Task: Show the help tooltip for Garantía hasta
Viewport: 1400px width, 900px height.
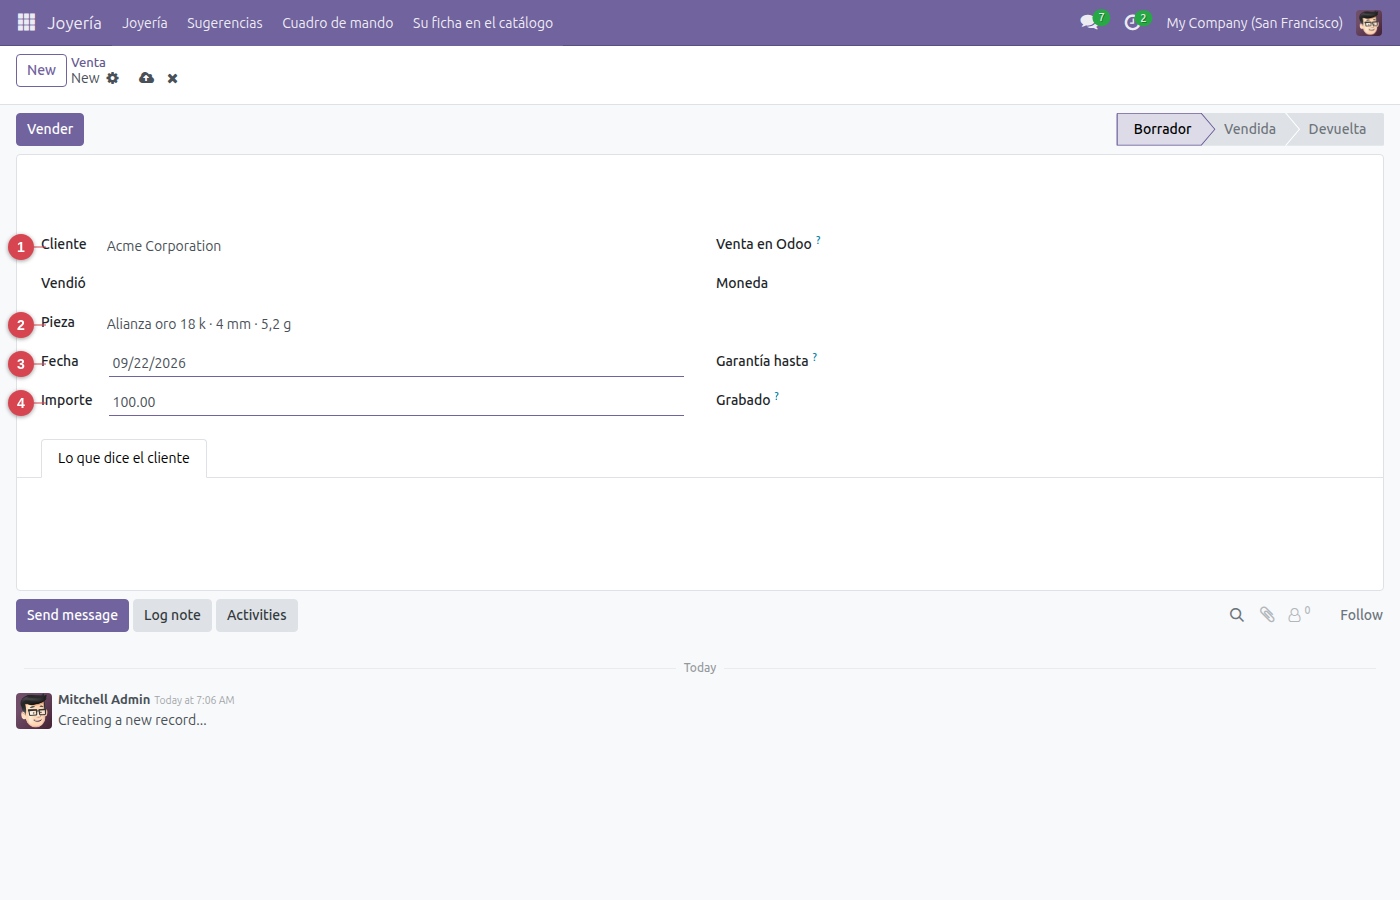Action: coord(815,357)
